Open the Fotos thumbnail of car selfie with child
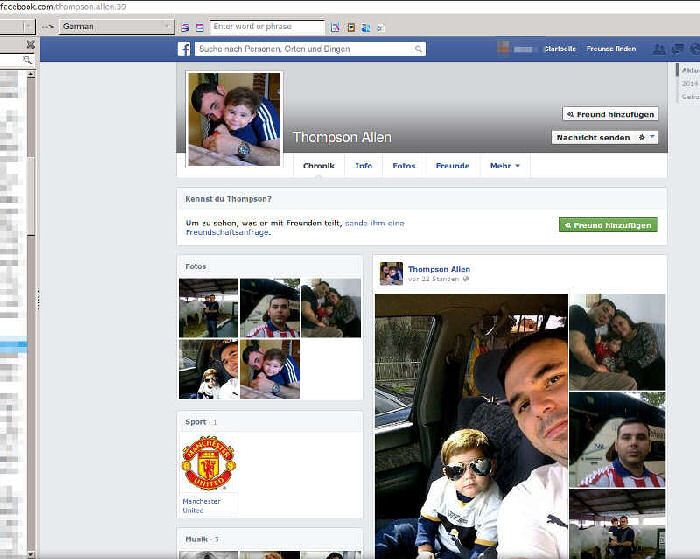Viewport: 700px width, 559px height. [x=208, y=369]
